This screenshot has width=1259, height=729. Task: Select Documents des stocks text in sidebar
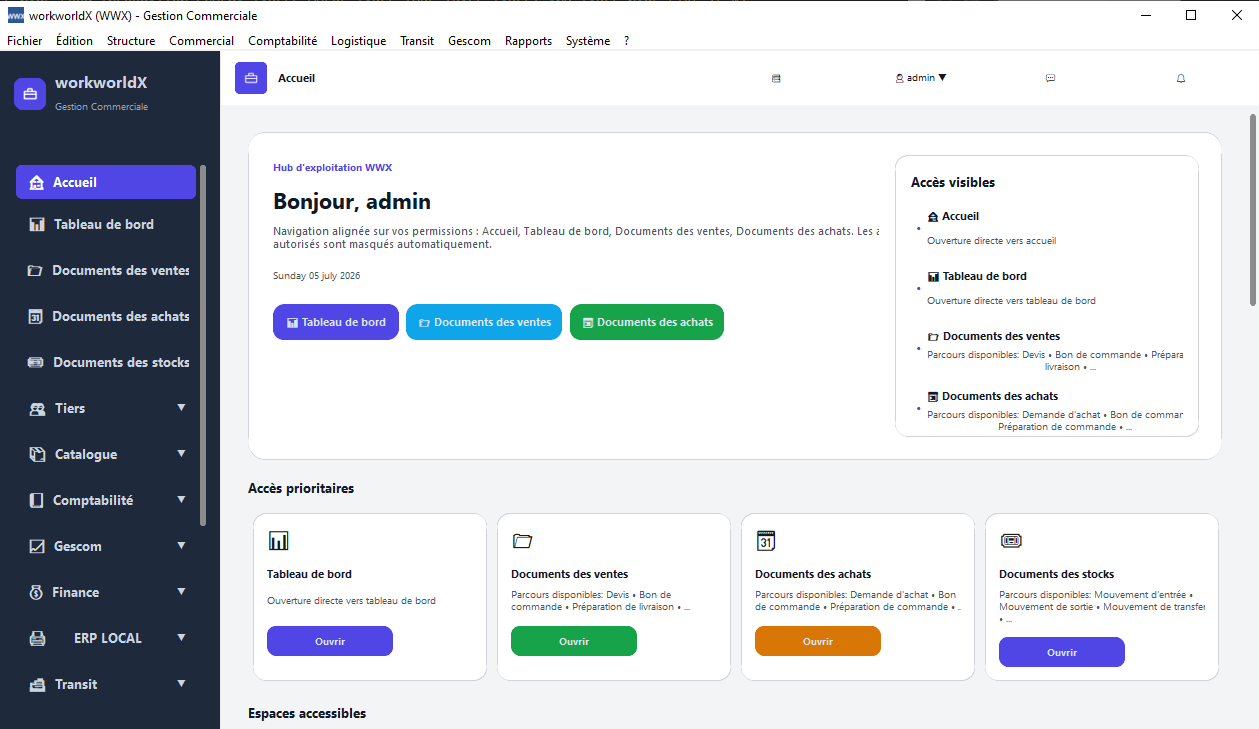pos(121,363)
